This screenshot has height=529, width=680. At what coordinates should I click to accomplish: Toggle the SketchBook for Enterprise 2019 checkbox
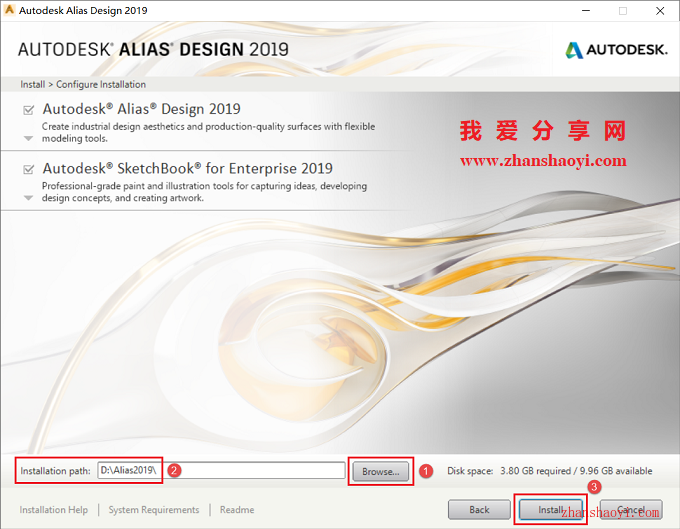pyautogui.click(x=29, y=169)
